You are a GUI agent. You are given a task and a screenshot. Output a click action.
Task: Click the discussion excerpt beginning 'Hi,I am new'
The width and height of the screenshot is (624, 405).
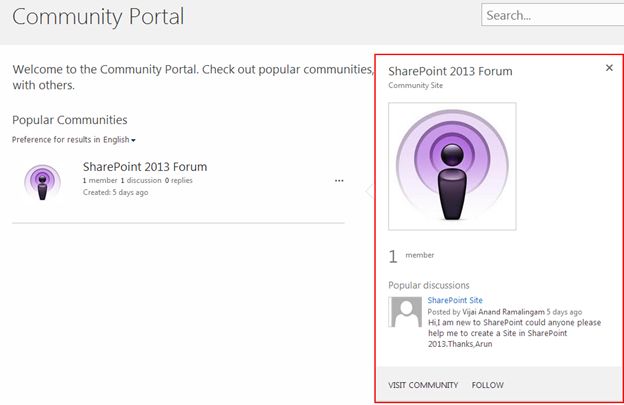point(515,333)
